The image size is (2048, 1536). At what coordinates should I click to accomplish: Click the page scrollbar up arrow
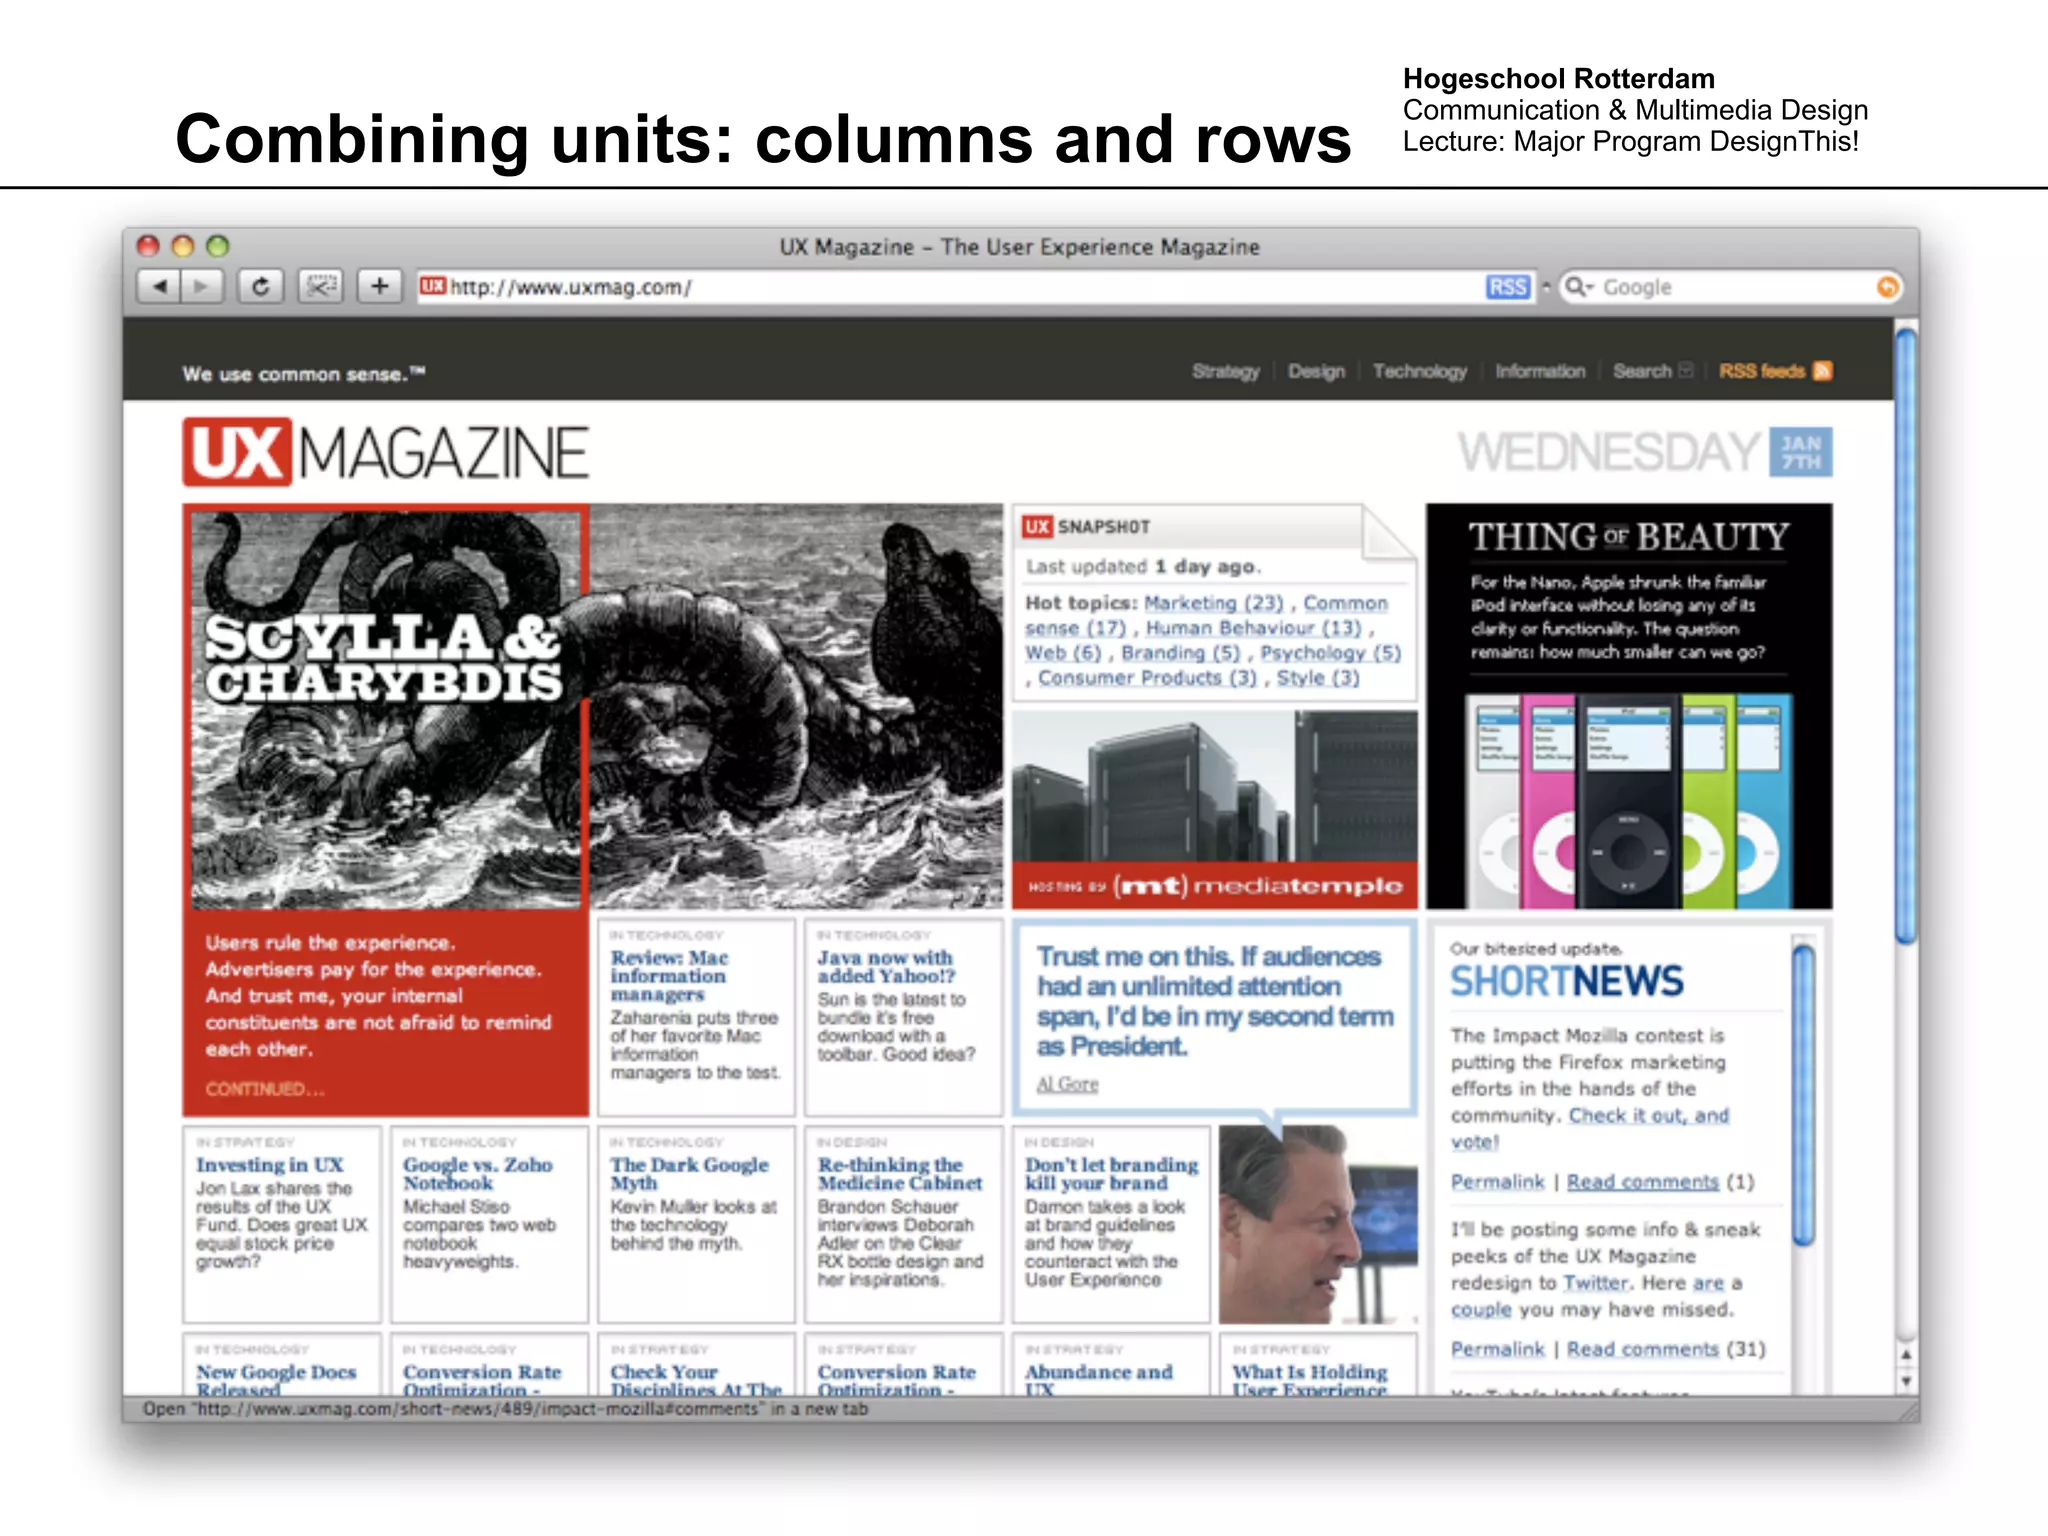[x=1906, y=1355]
